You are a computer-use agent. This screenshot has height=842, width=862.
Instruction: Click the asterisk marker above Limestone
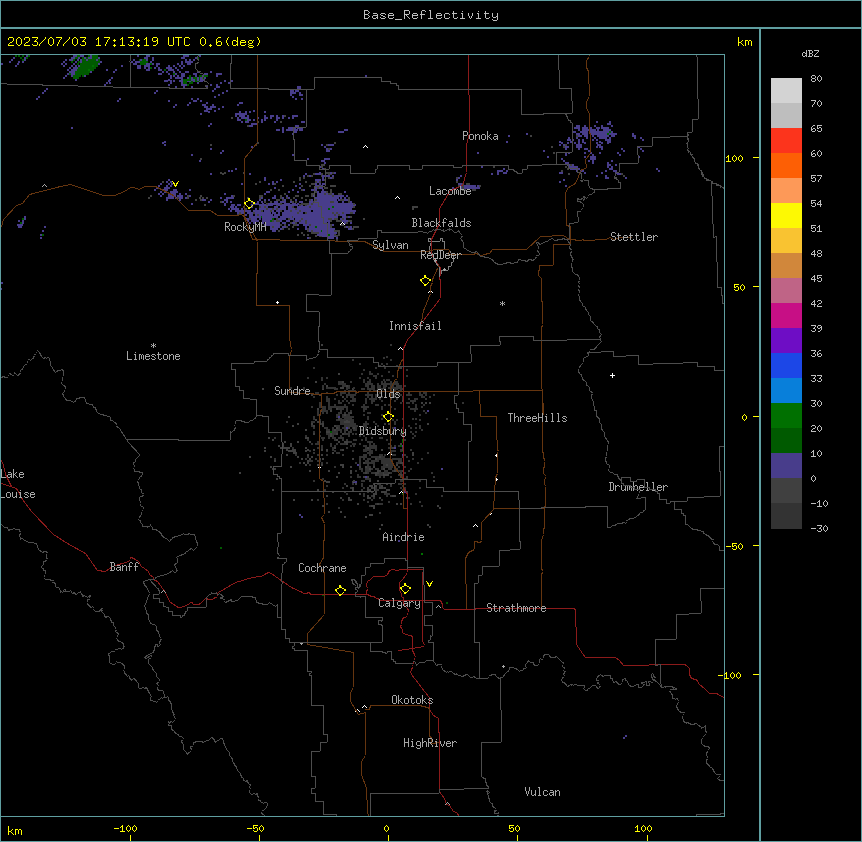click(x=153, y=346)
